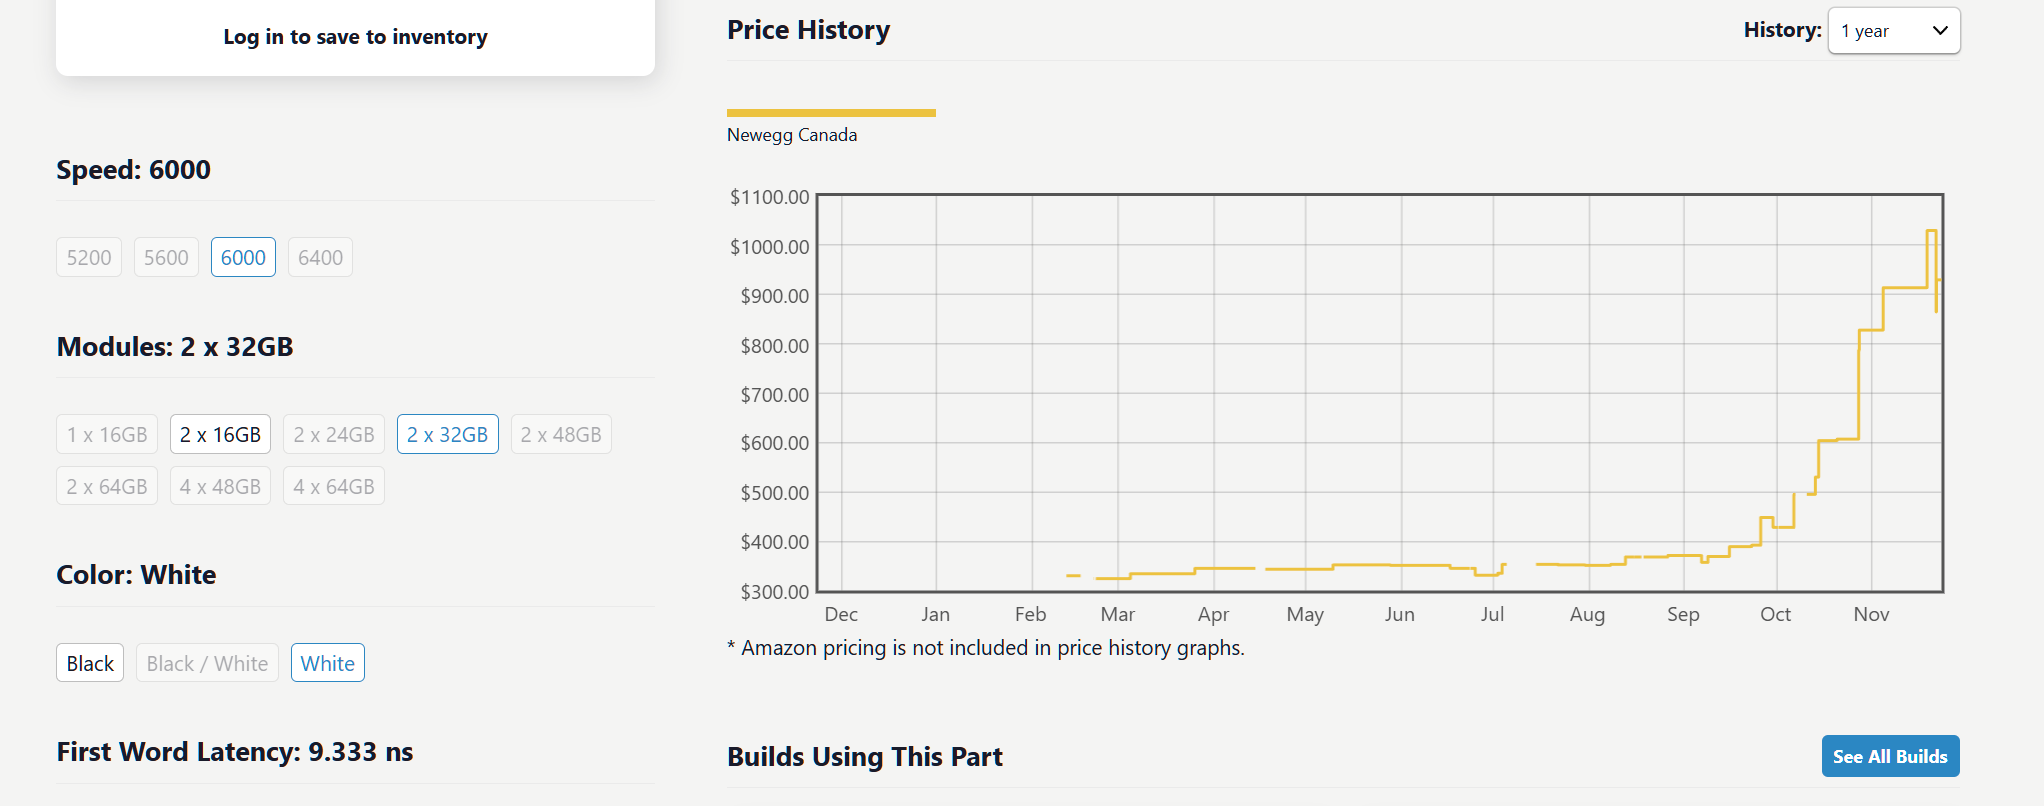2044x806 pixels.
Task: Select the 5600 speed option
Action: pyautogui.click(x=166, y=258)
